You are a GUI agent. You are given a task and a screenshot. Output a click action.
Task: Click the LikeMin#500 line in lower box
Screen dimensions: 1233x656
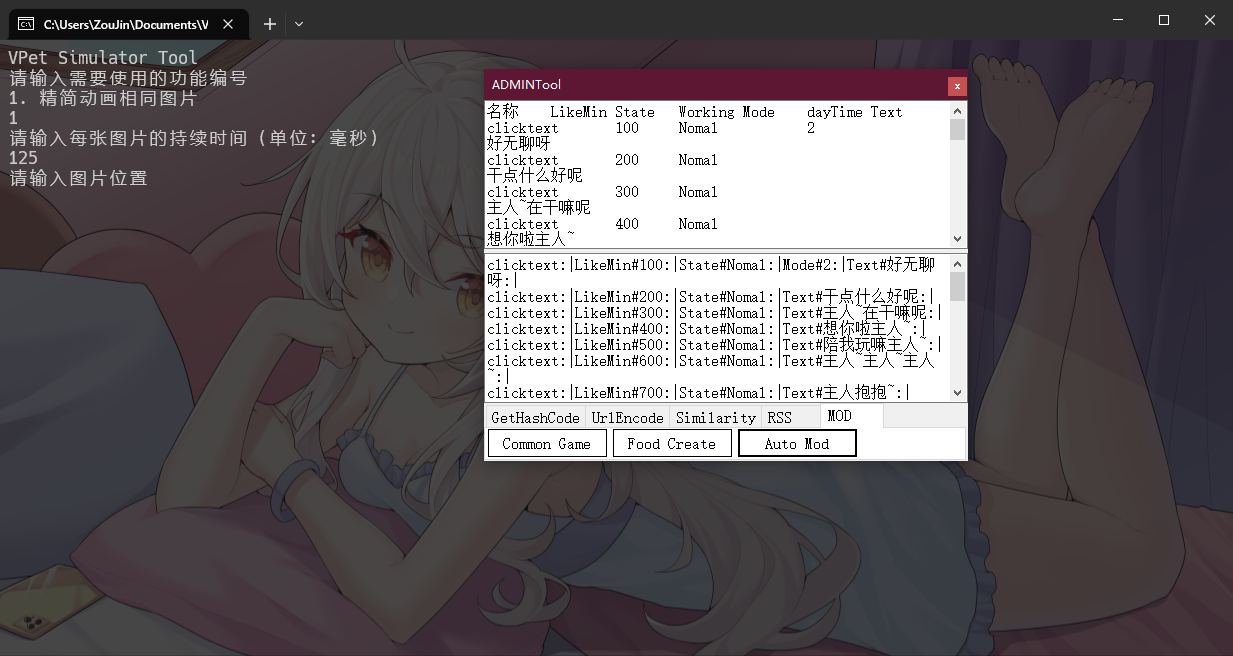coord(715,345)
